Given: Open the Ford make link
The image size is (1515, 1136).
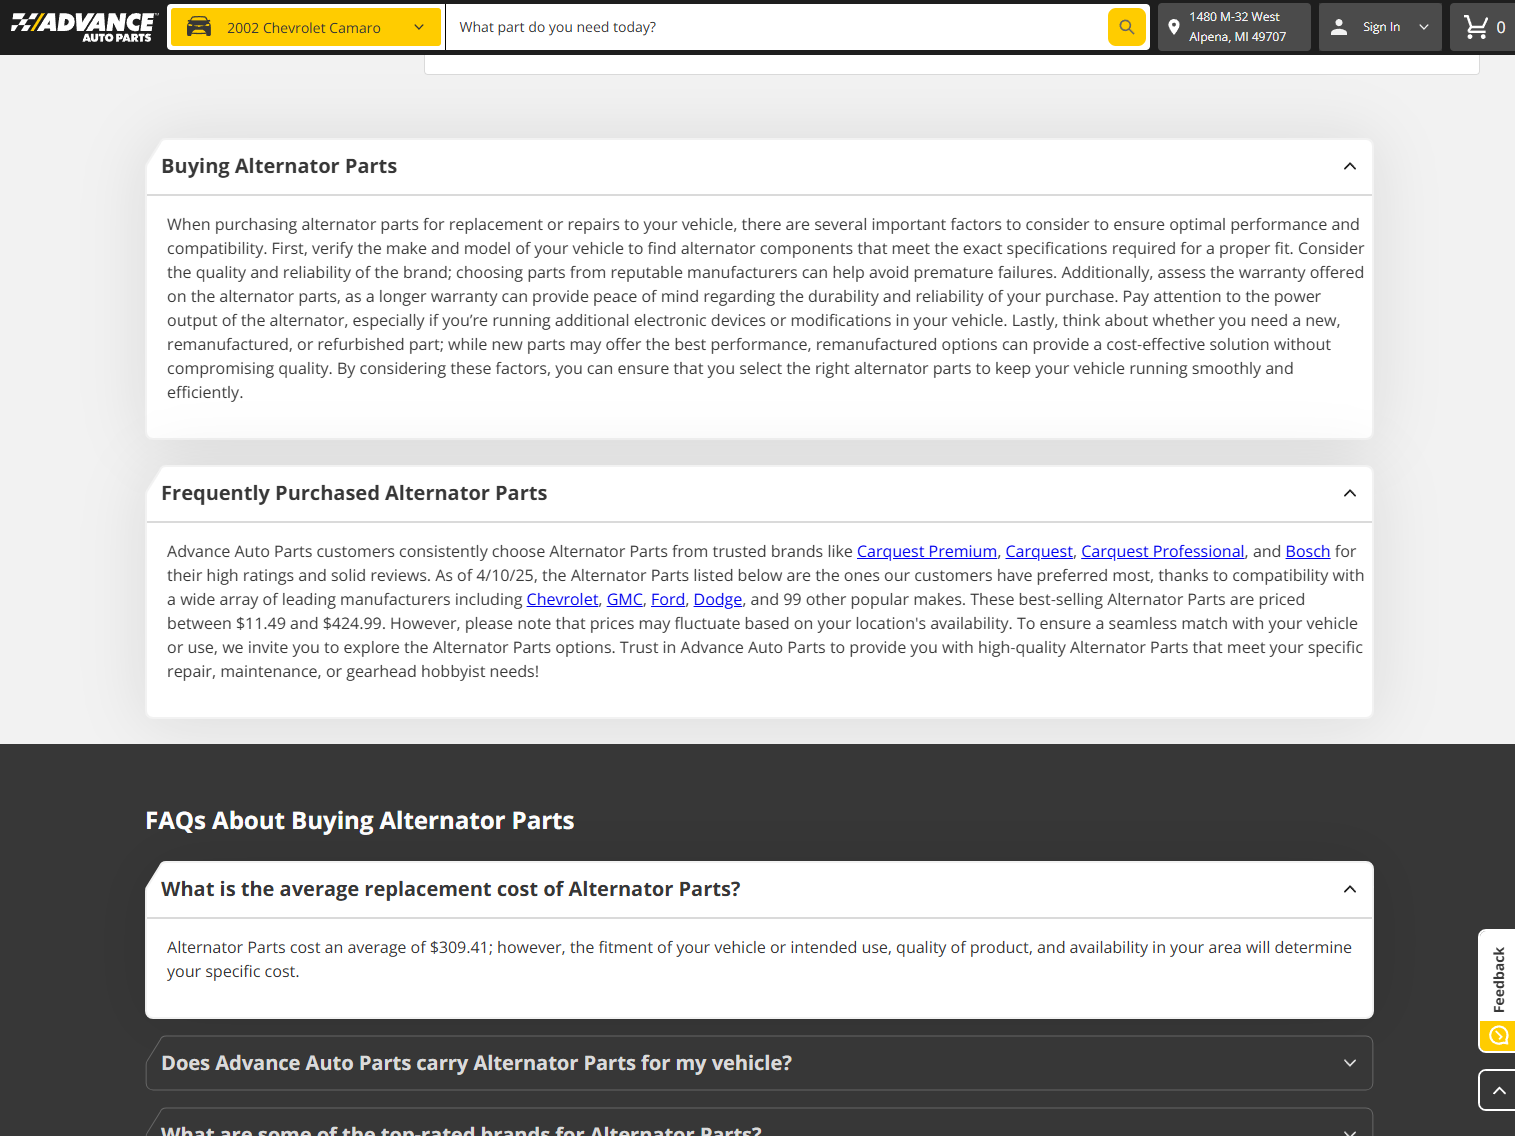Looking at the screenshot, I should tap(668, 599).
